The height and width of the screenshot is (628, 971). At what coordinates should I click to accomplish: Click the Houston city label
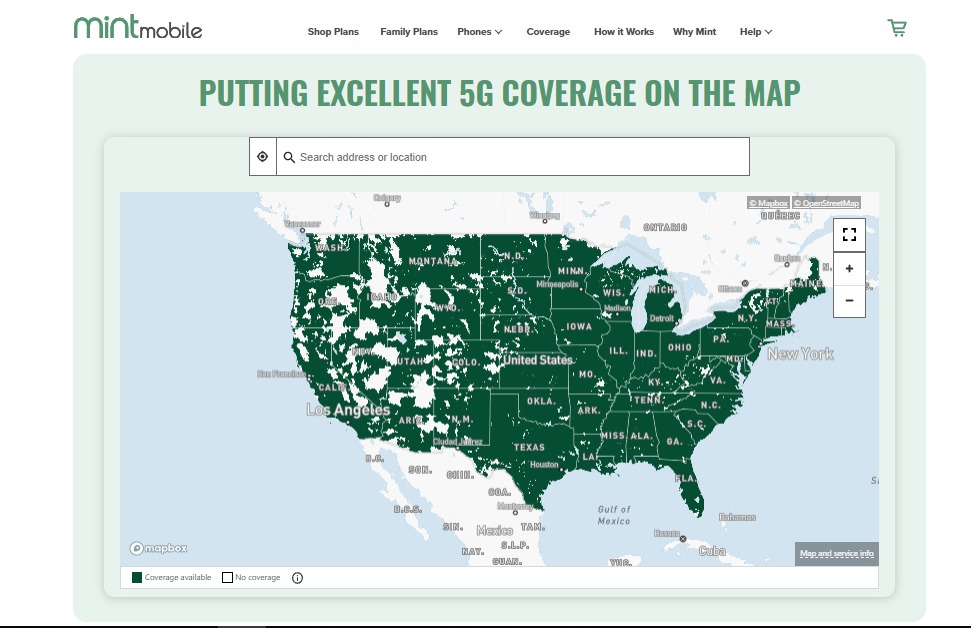point(544,464)
